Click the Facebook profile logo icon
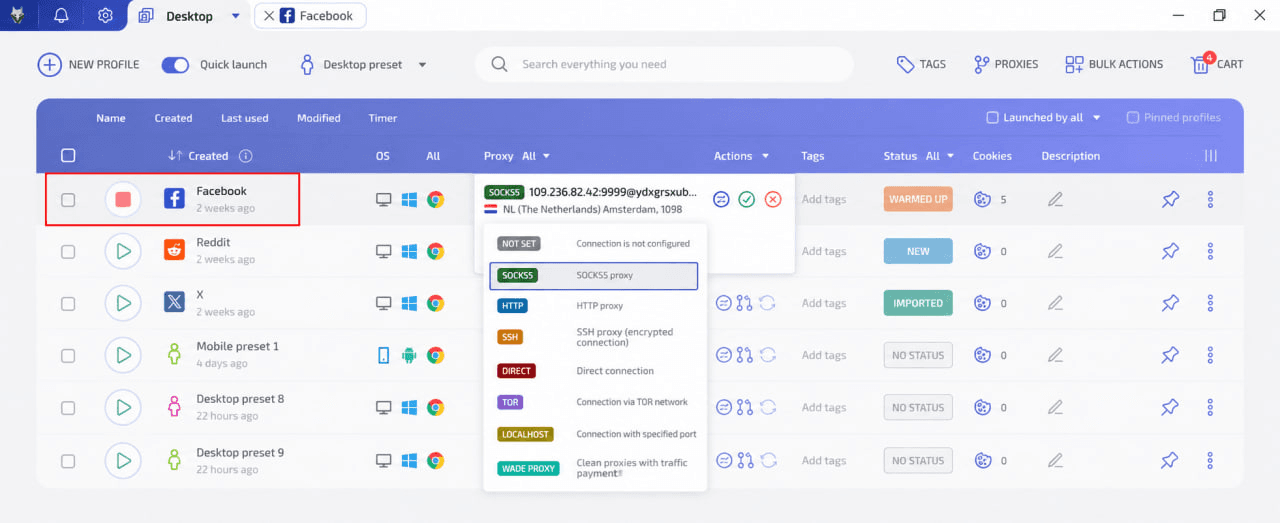This screenshot has height=523, width=1280. click(x=174, y=199)
